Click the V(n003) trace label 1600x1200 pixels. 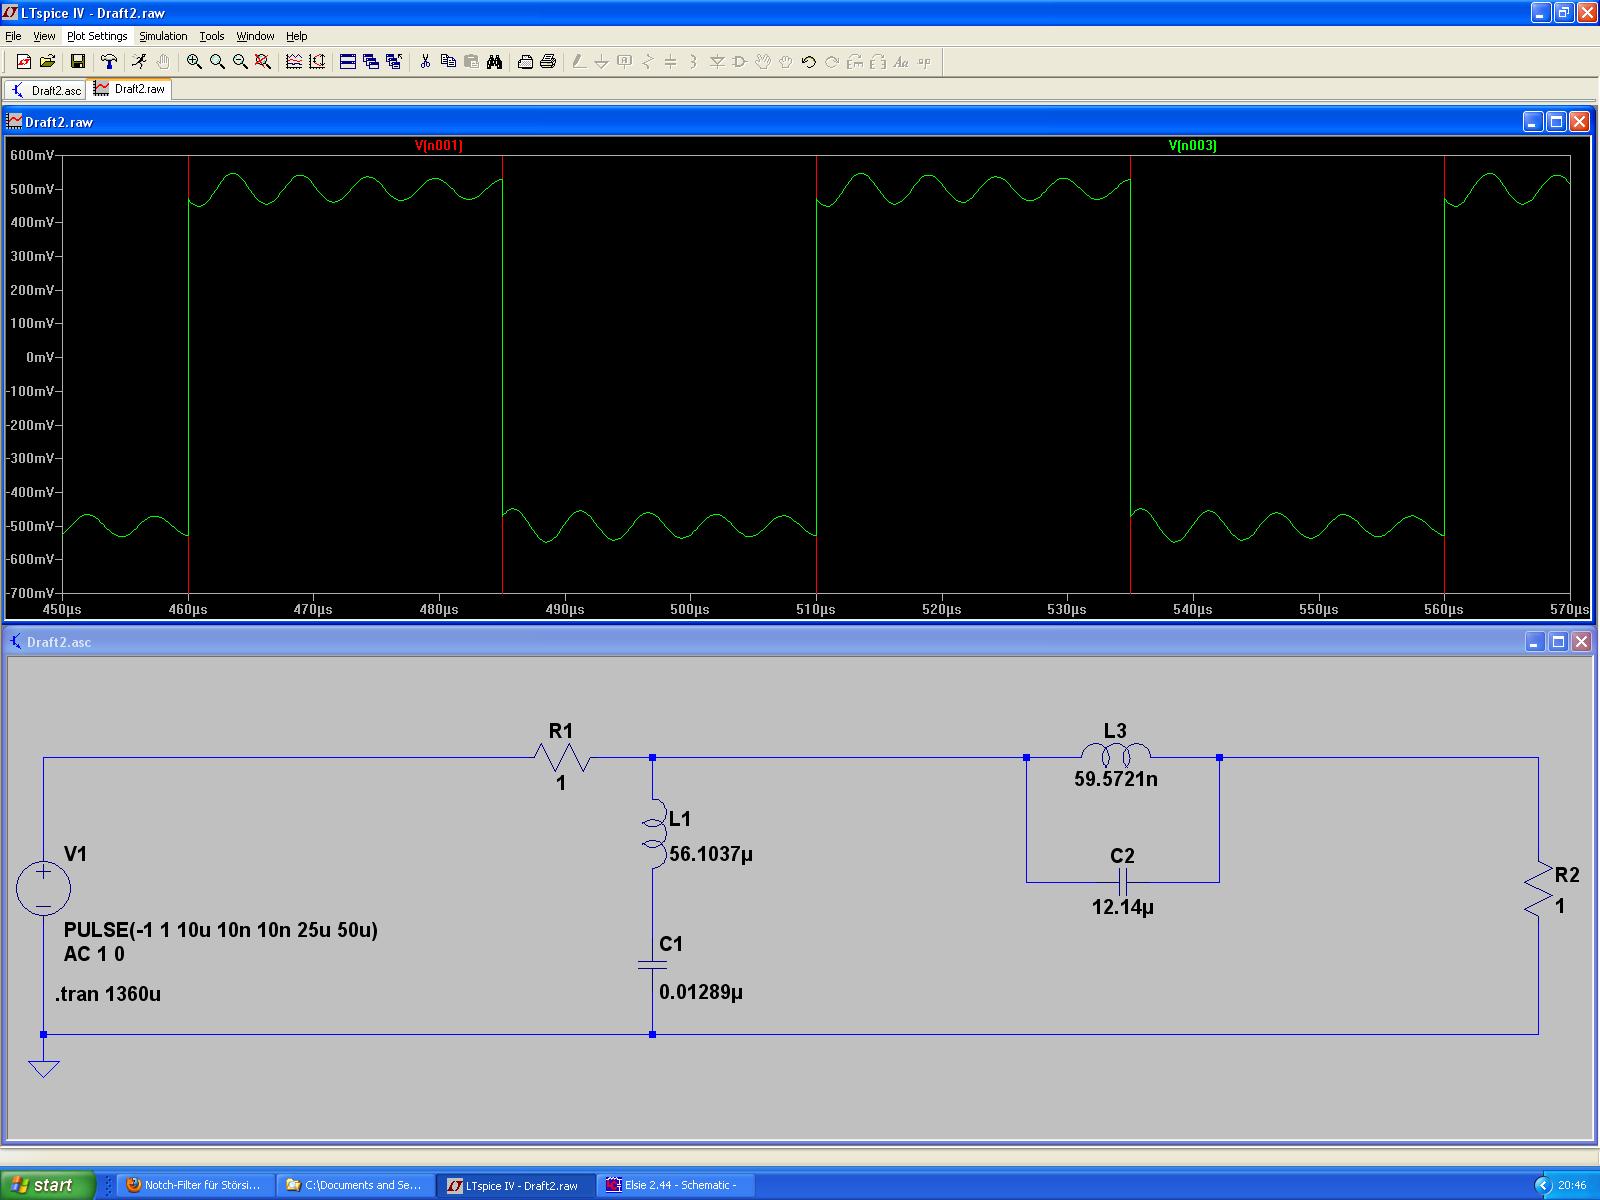pos(1192,146)
